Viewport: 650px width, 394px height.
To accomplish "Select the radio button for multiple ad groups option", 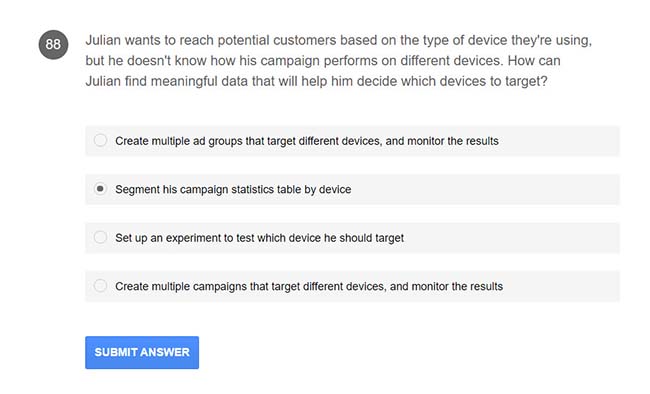I will 100,140.
